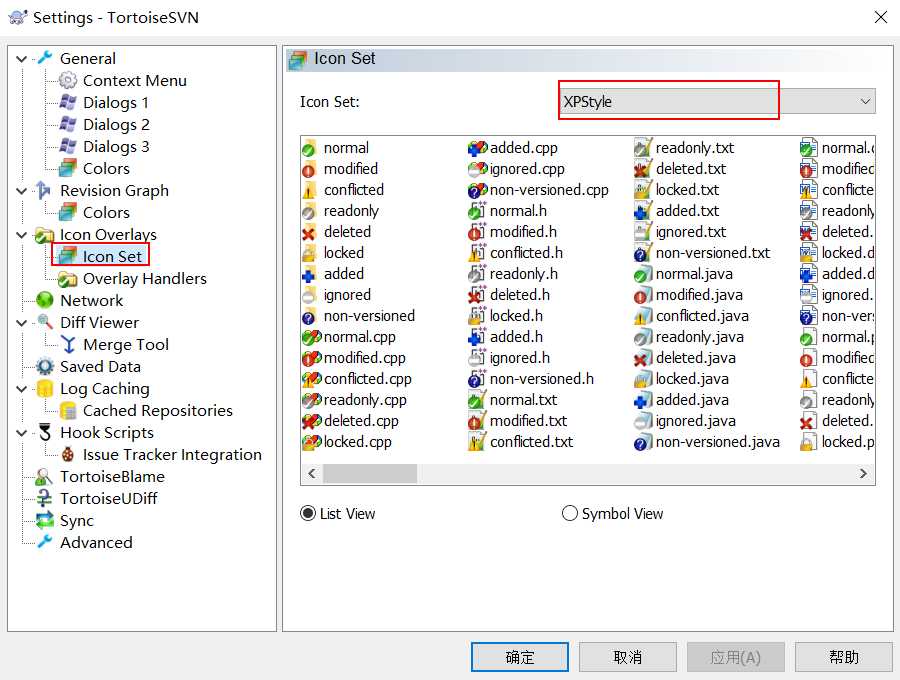Select normal.java in the icon list
Viewport: 900px width, 680px height.
(x=694, y=274)
